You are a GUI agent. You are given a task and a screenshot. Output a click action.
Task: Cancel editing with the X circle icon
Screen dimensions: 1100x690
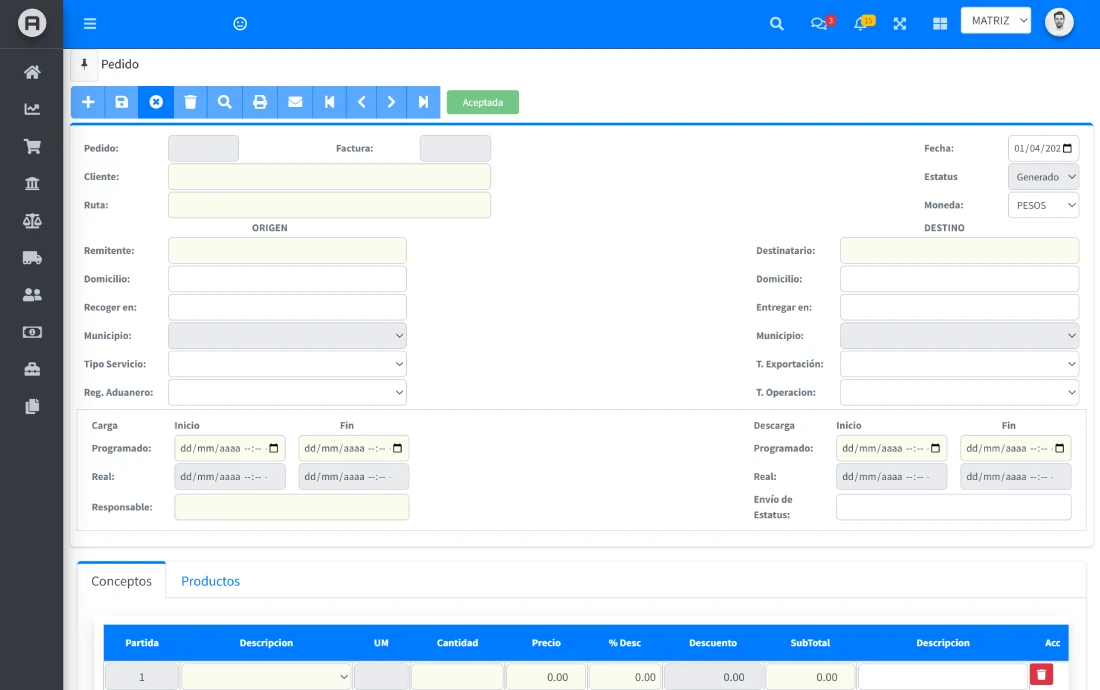point(156,102)
